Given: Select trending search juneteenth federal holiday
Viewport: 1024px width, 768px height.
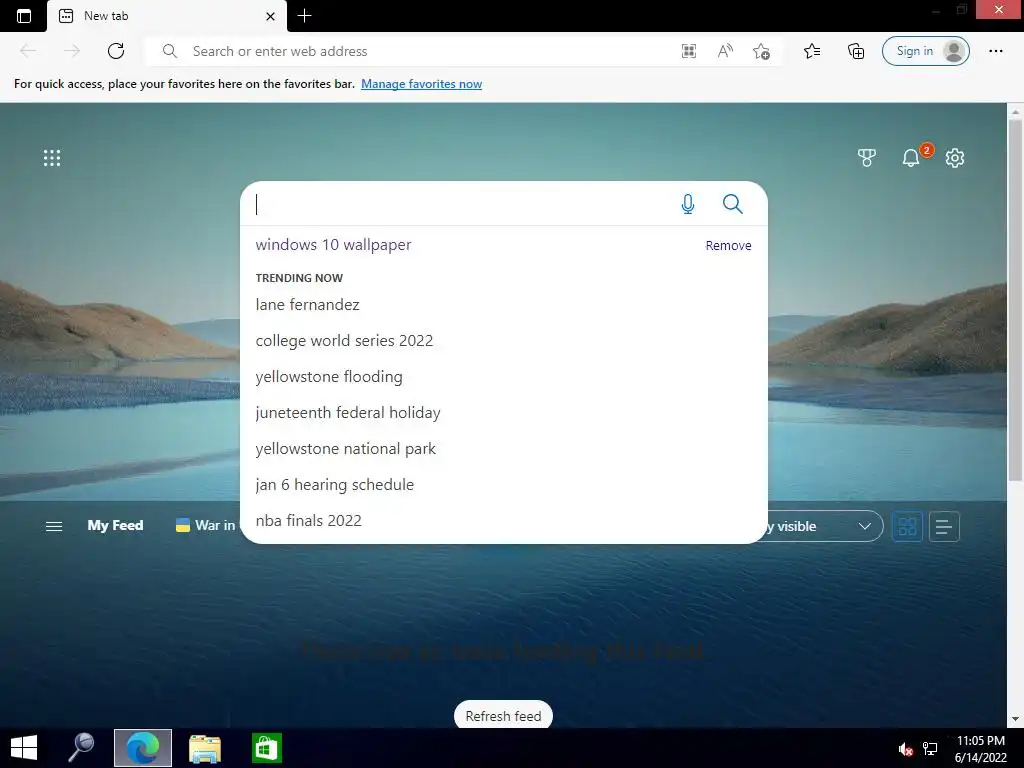Looking at the screenshot, I should 348,413.
